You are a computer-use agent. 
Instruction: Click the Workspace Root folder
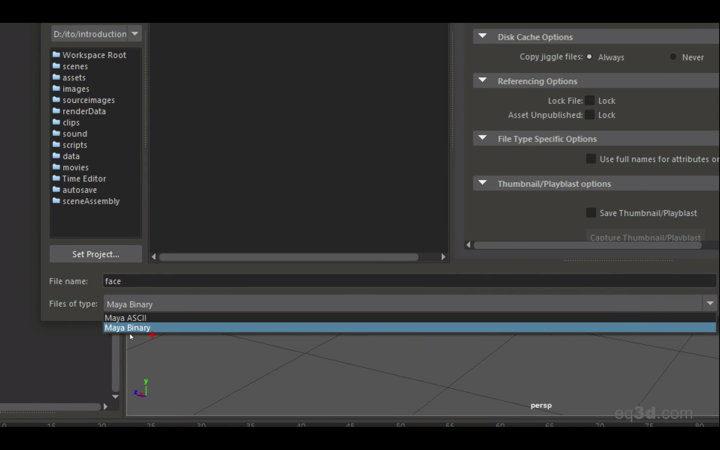pos(94,55)
